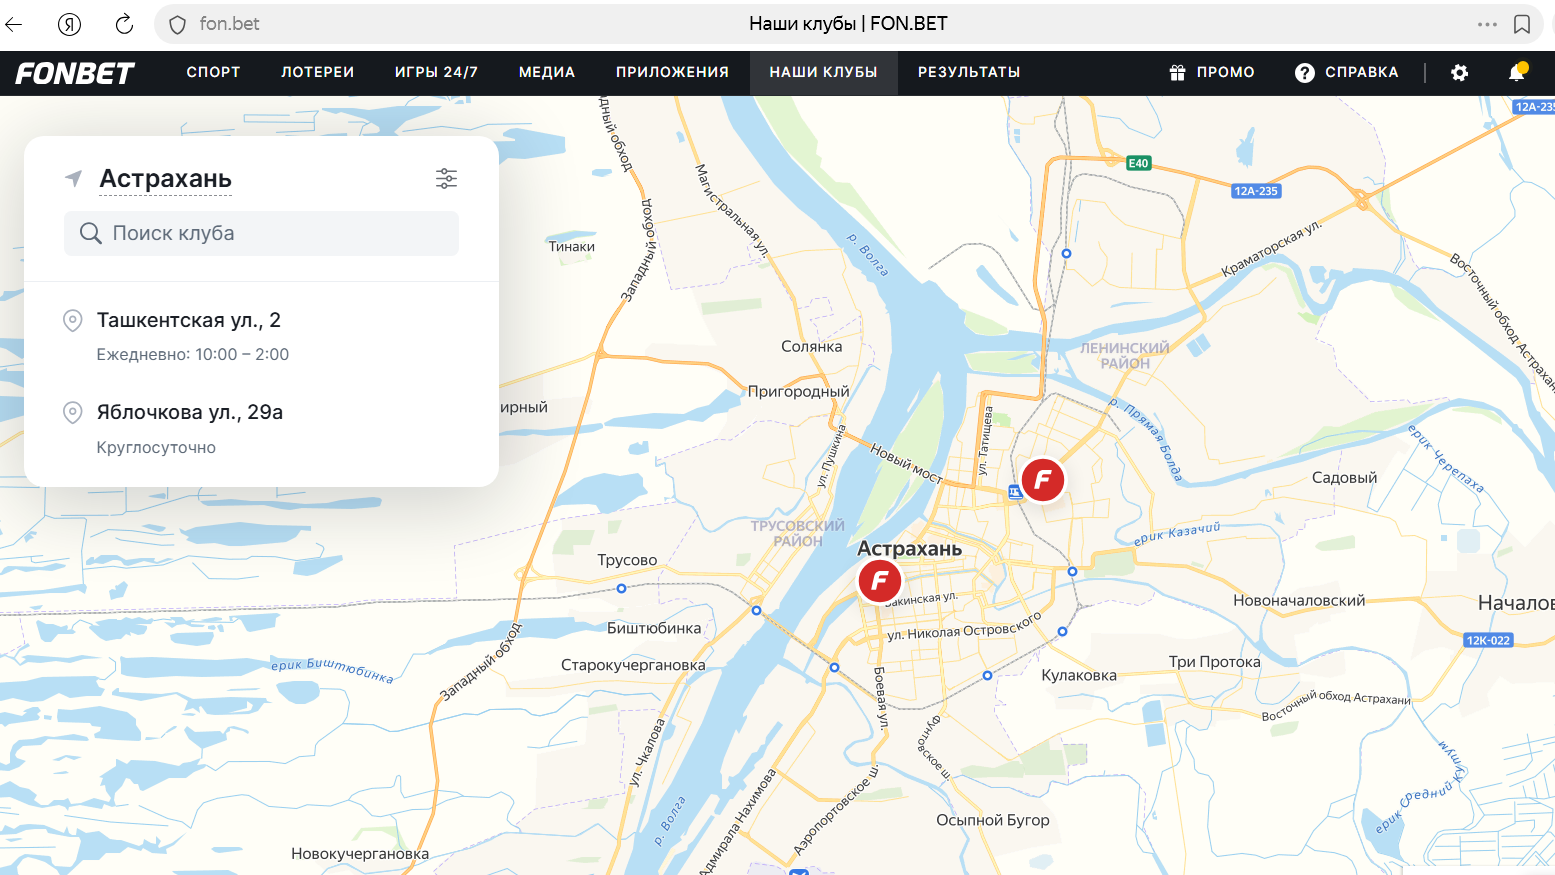The height and width of the screenshot is (875, 1555).
Task: Click the Три Протока label on the map
Action: 1215,662
